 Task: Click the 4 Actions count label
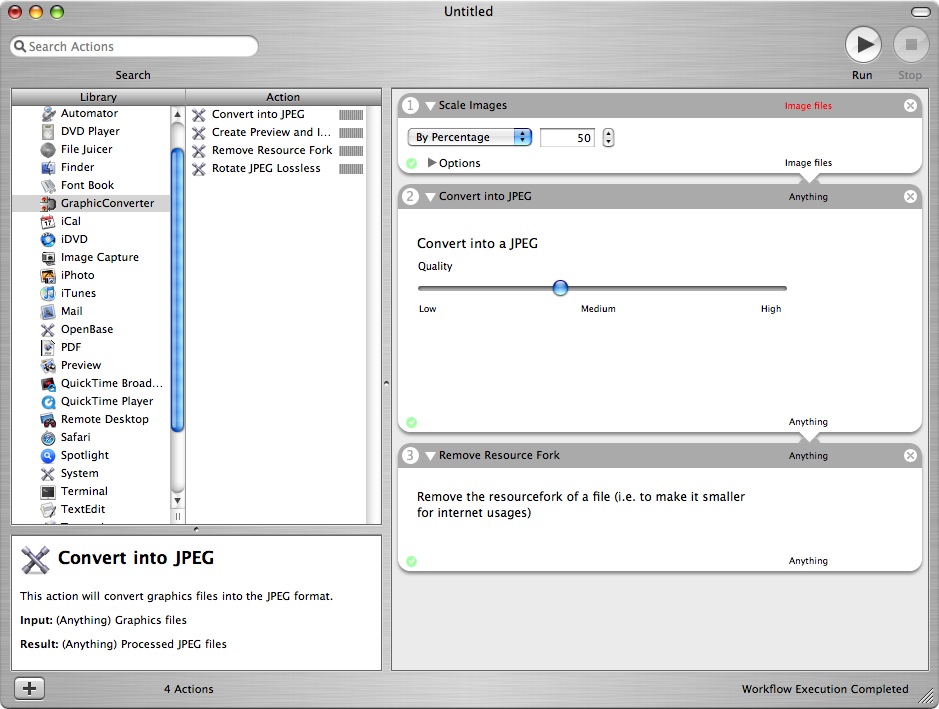click(x=189, y=689)
